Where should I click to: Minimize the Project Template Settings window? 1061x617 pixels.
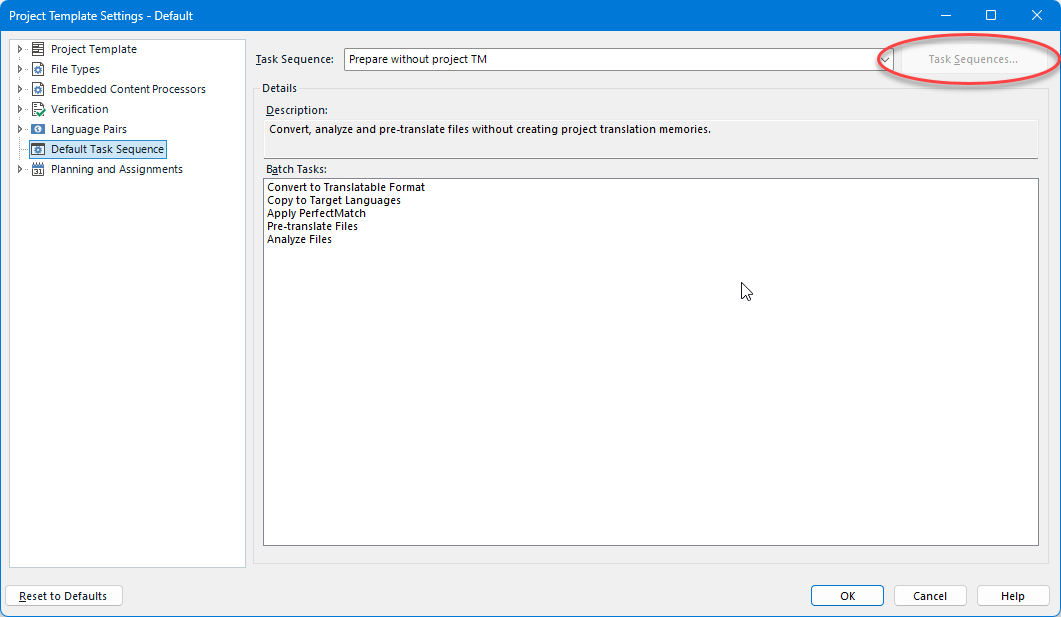pos(946,15)
